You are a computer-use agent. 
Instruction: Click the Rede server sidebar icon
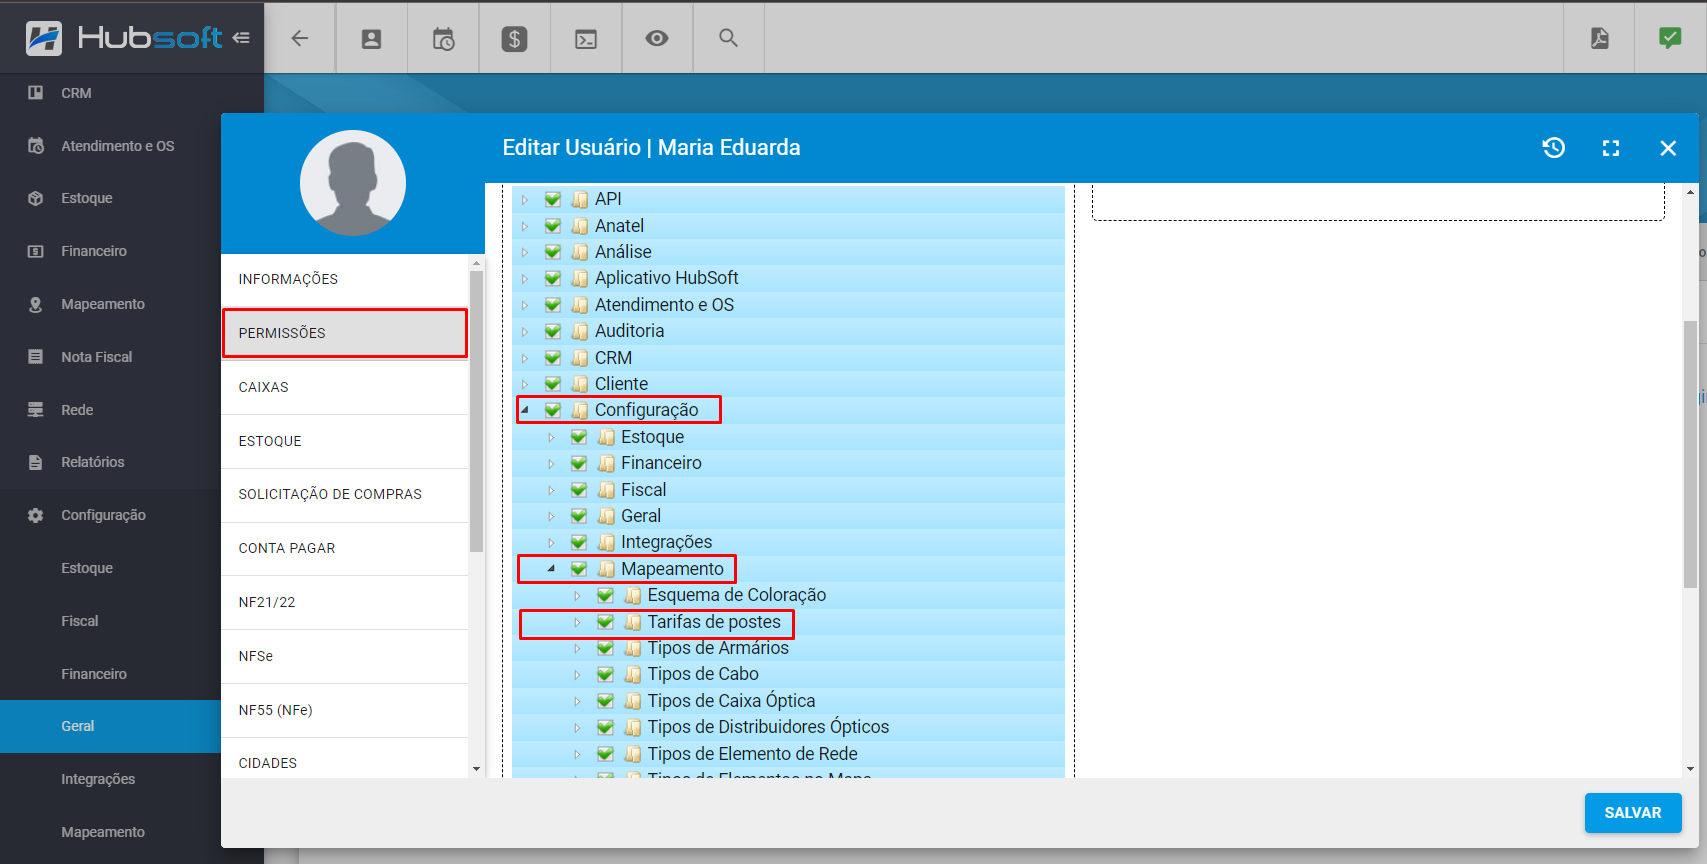(x=36, y=410)
